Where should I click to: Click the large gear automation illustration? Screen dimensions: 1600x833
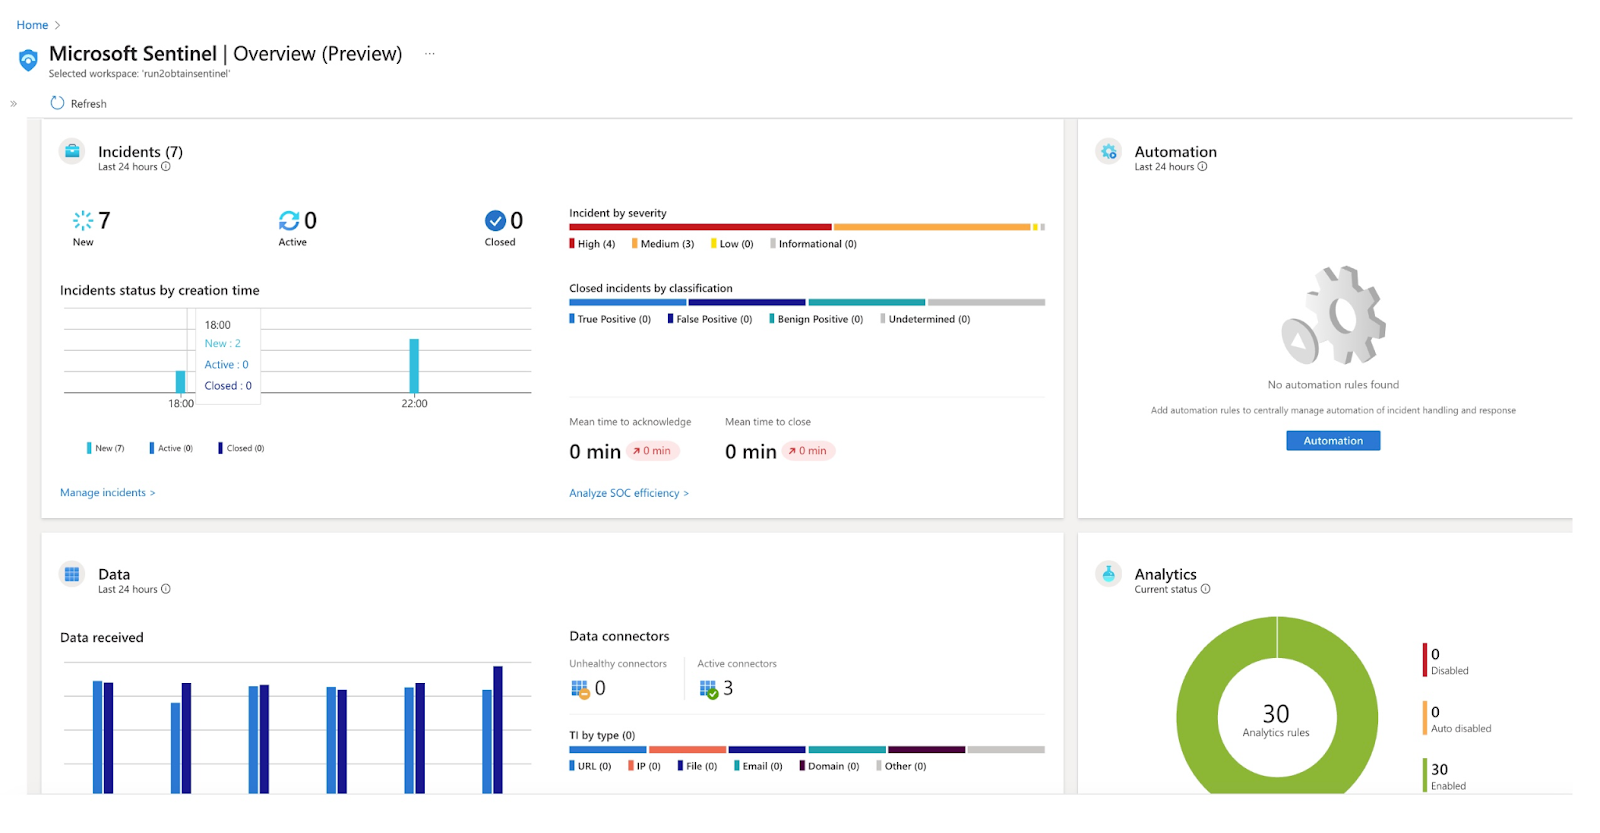coord(1334,315)
